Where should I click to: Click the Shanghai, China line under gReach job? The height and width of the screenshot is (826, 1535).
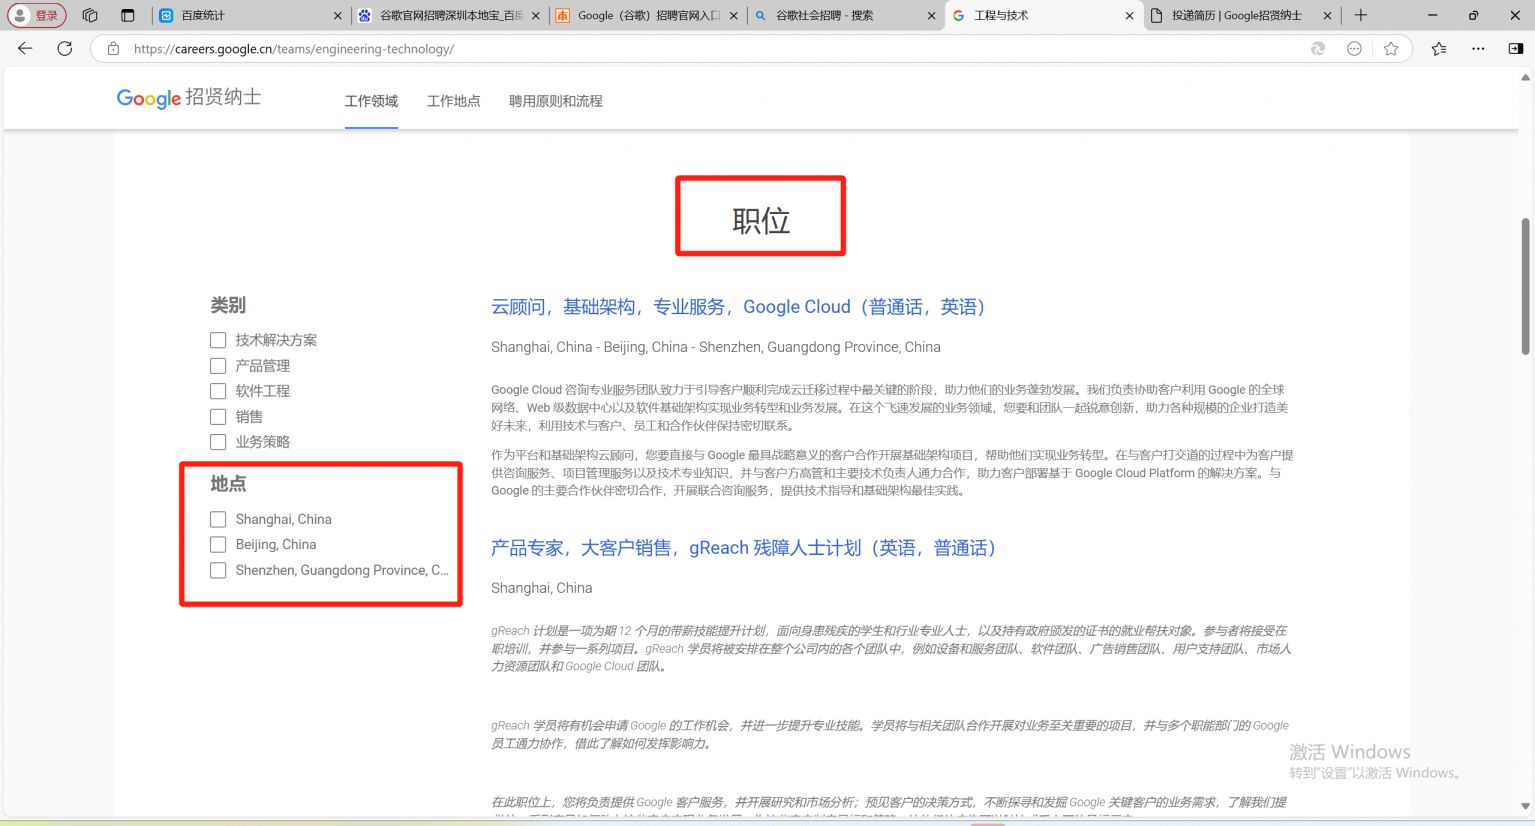click(542, 588)
